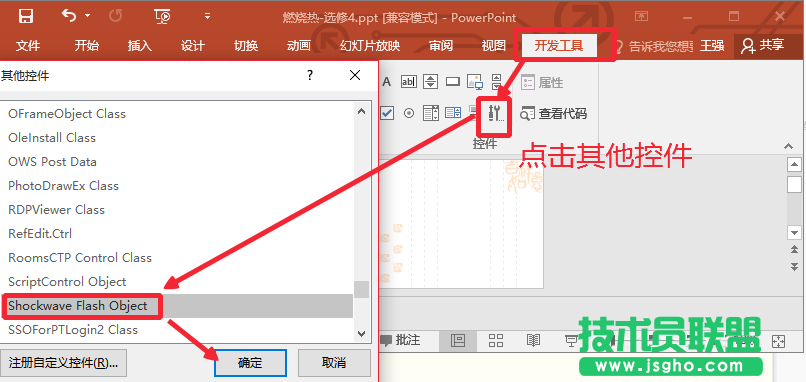The height and width of the screenshot is (382, 806).
Task: Select the 动画 ribbon tab
Action: click(299, 45)
